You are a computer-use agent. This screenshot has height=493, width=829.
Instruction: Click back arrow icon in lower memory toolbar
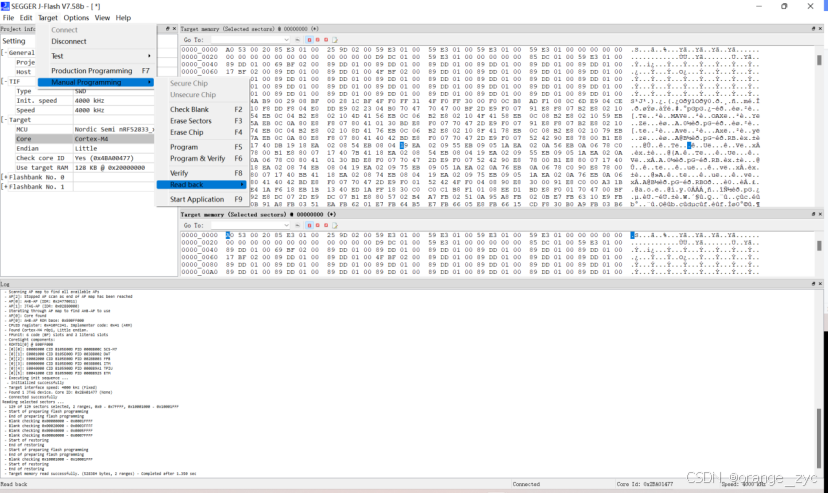298,225
